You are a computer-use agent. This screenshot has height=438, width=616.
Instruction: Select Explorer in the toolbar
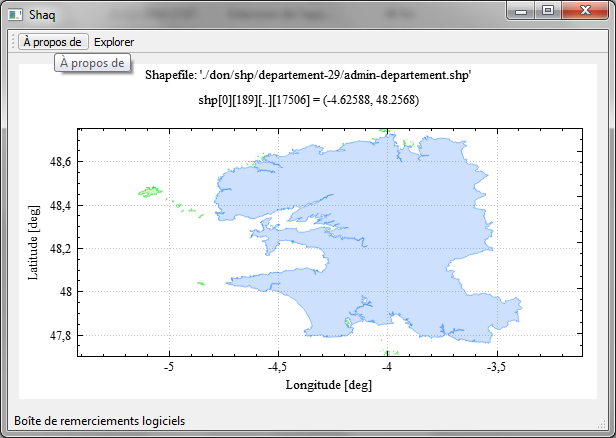[114, 42]
